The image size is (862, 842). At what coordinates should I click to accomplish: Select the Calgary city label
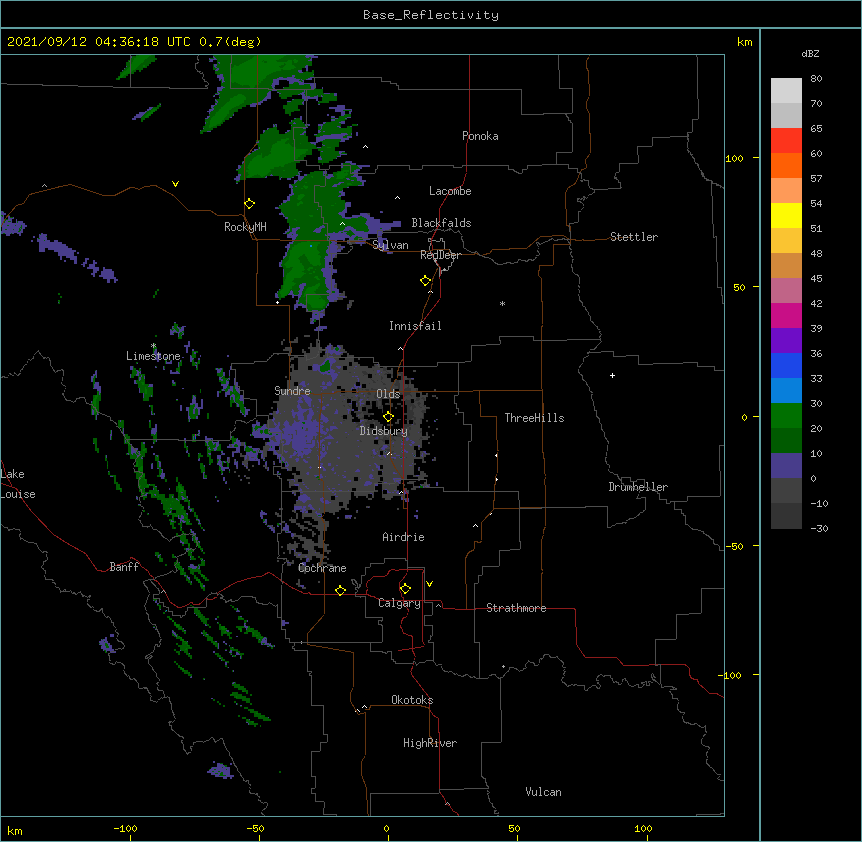pyautogui.click(x=400, y=603)
